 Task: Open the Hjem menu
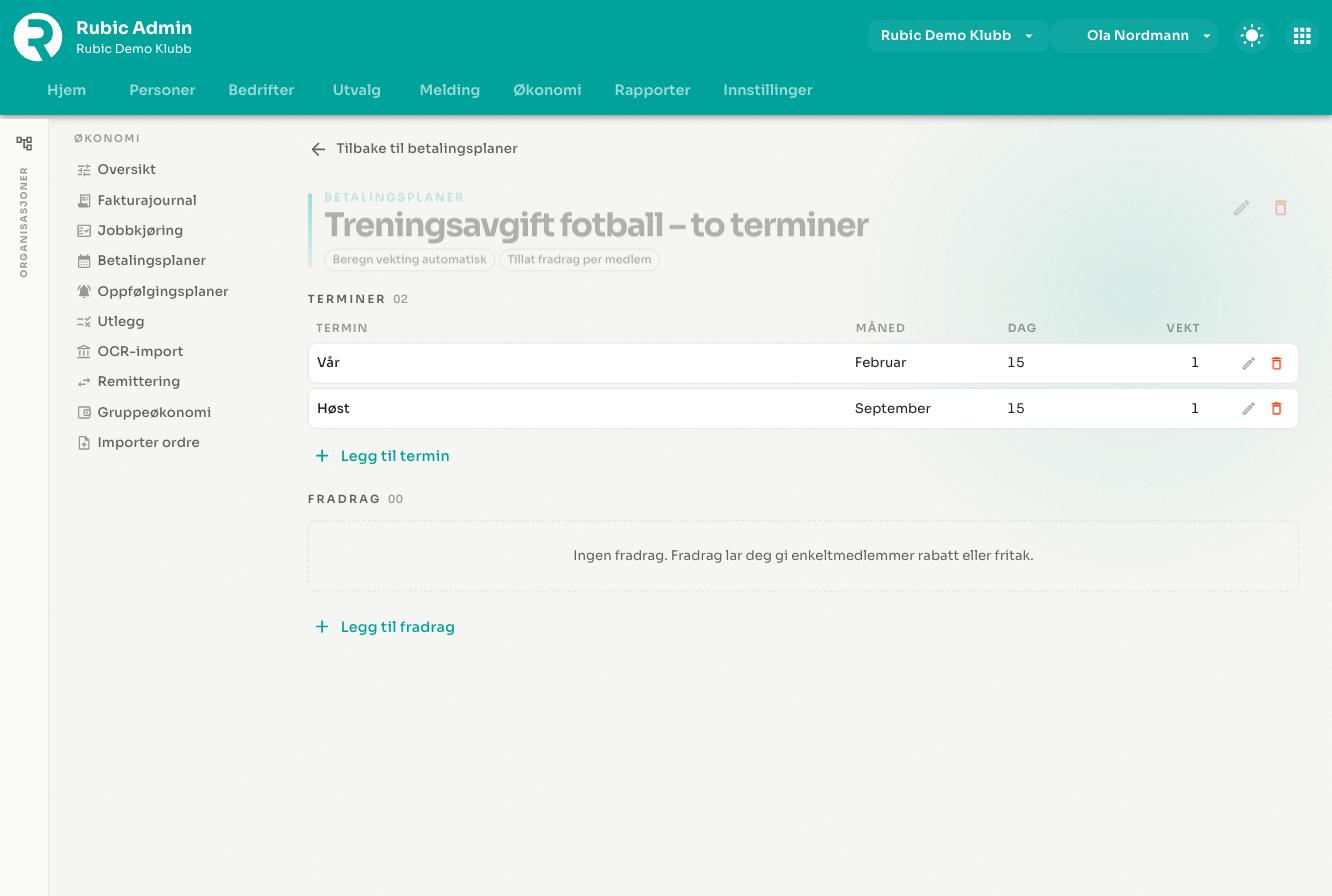(x=67, y=90)
